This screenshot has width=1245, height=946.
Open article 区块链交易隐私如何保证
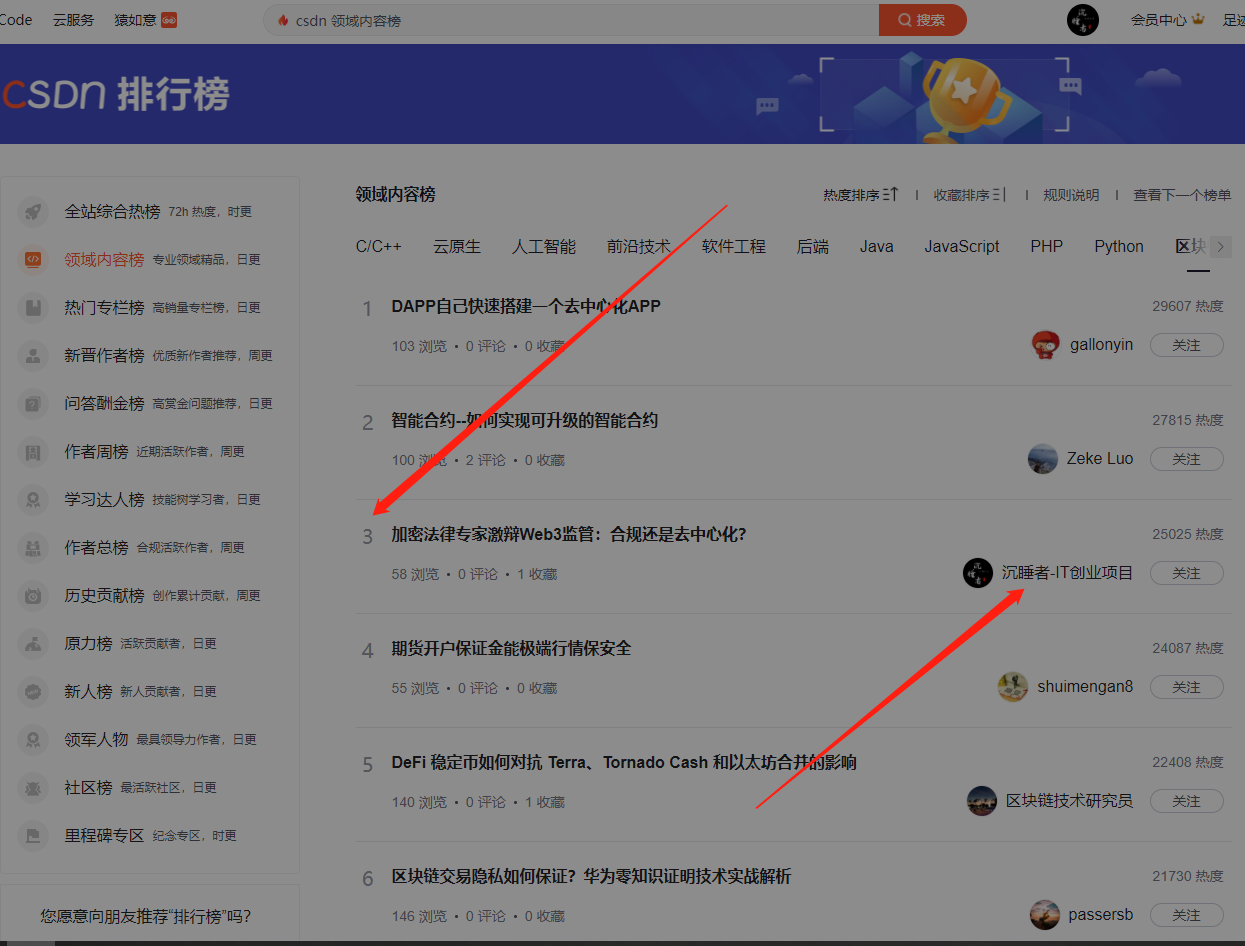click(591, 876)
